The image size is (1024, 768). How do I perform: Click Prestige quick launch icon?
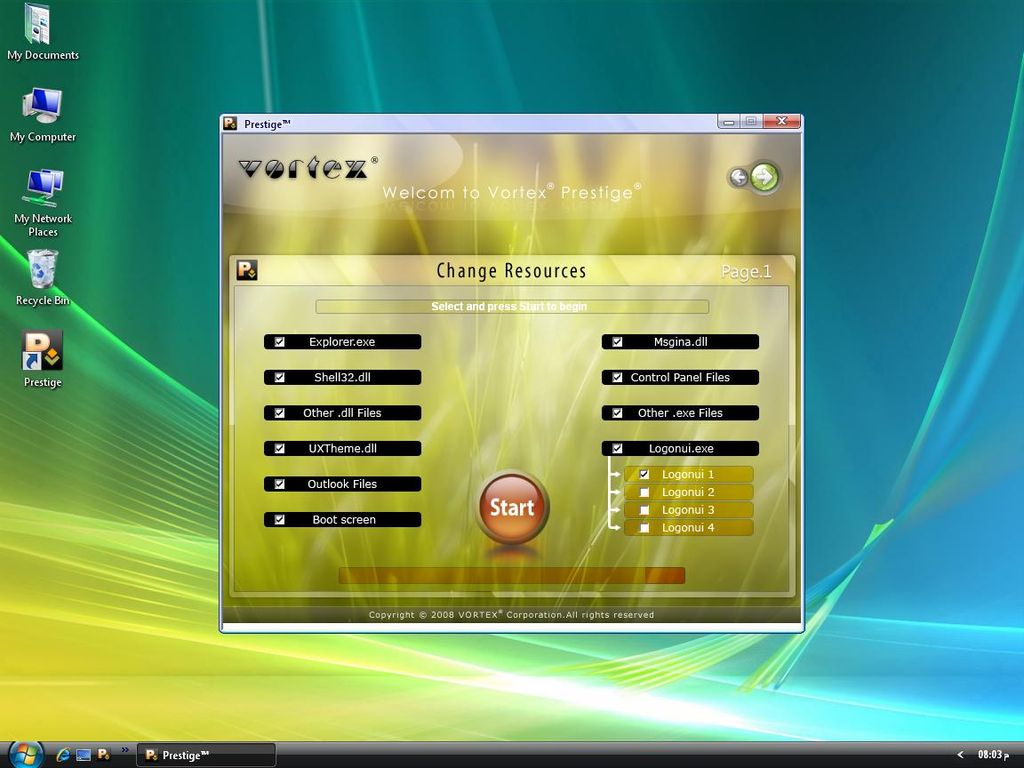coord(103,754)
